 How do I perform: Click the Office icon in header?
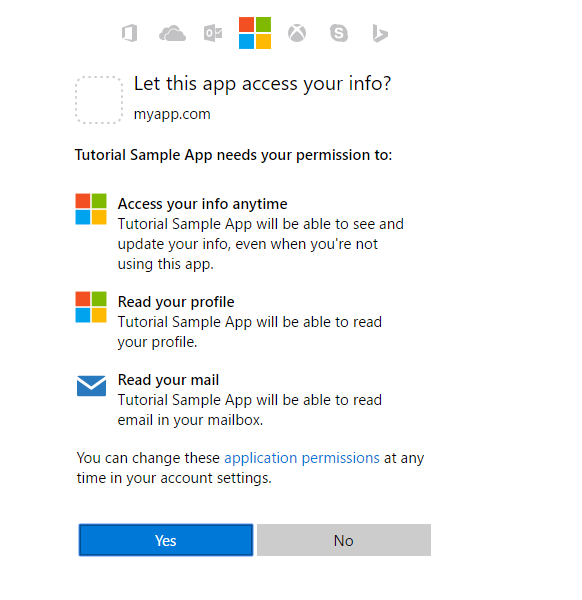[x=130, y=33]
